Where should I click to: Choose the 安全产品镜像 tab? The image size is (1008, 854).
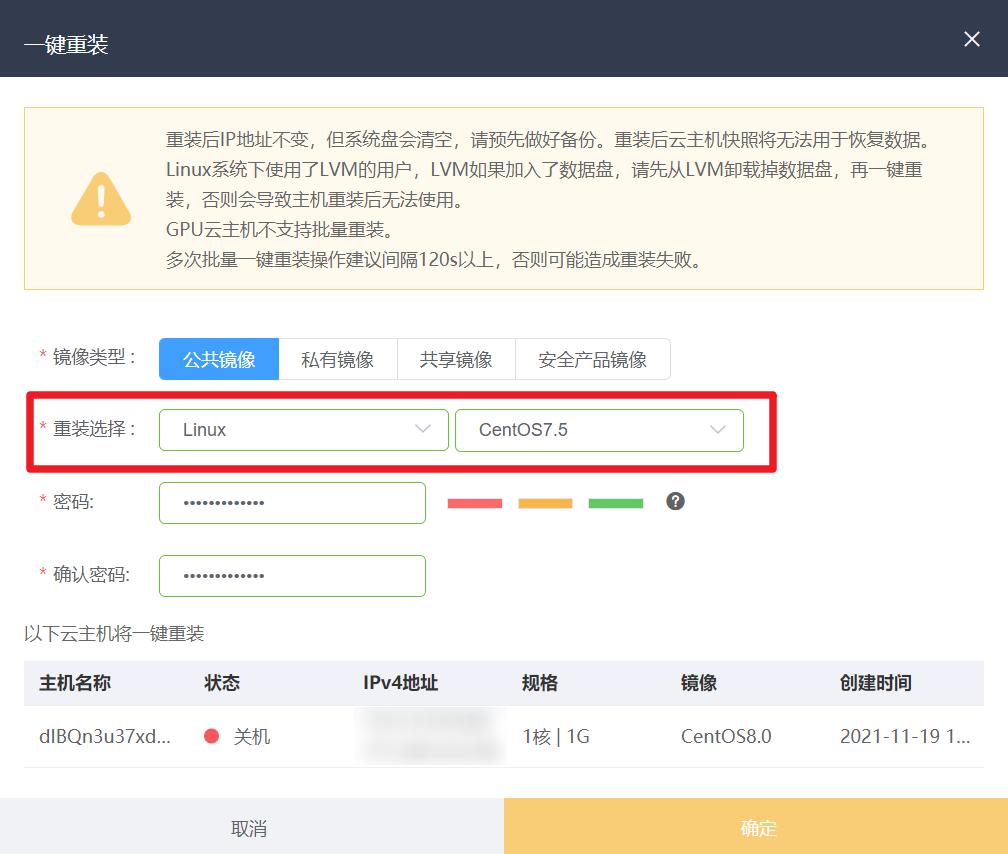tap(593, 359)
